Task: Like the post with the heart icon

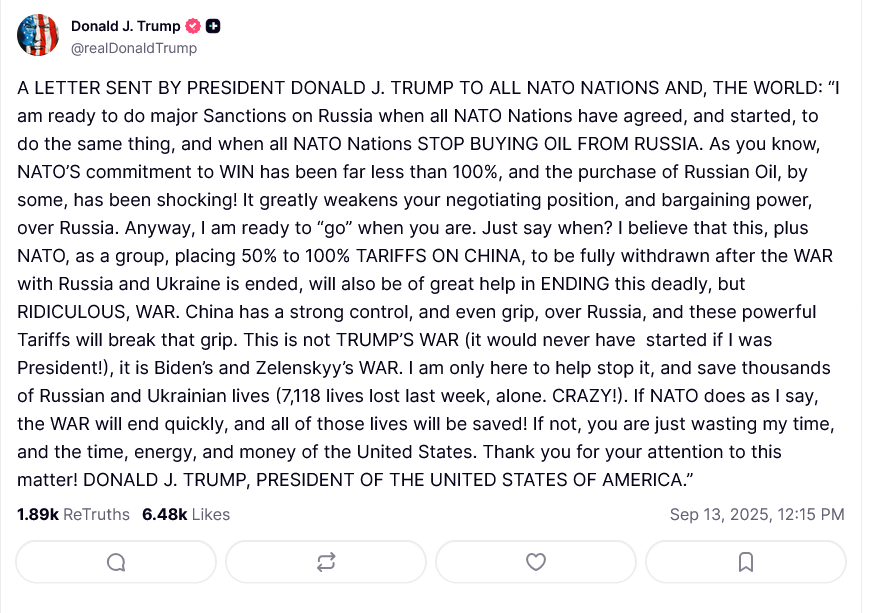Action: point(536,562)
